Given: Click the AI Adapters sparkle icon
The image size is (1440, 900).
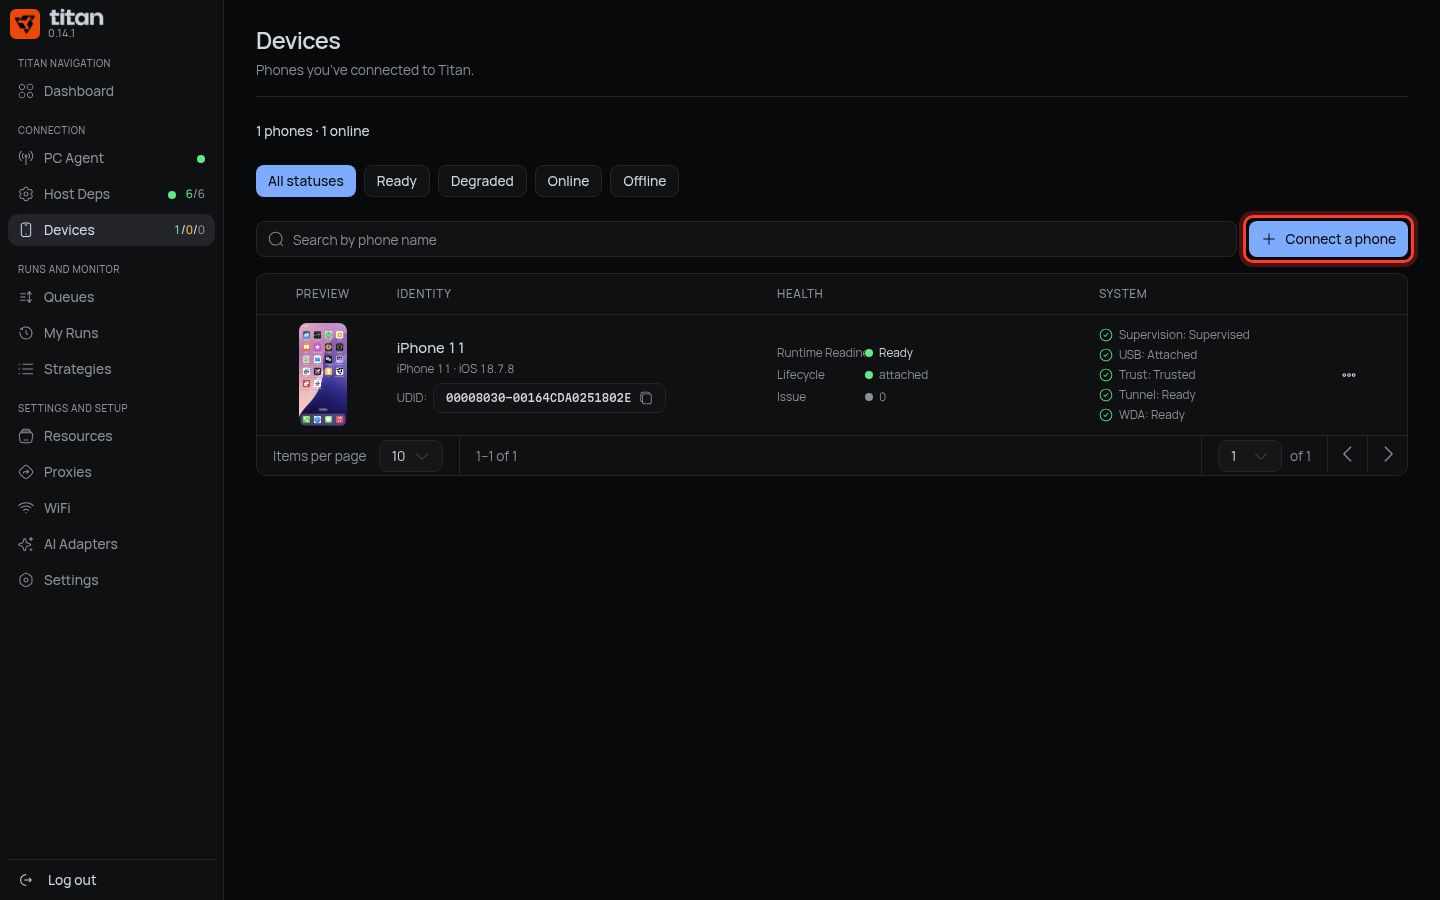Looking at the screenshot, I should [x=26, y=544].
